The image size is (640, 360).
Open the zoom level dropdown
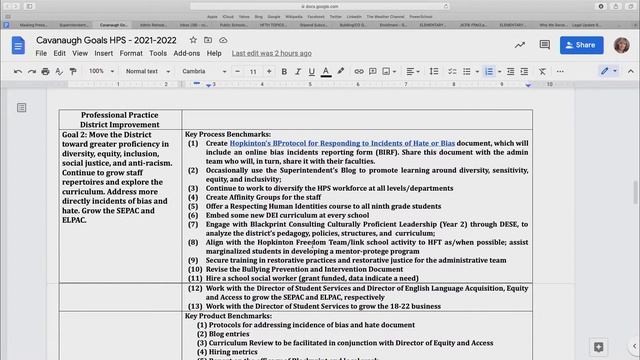(101, 71)
